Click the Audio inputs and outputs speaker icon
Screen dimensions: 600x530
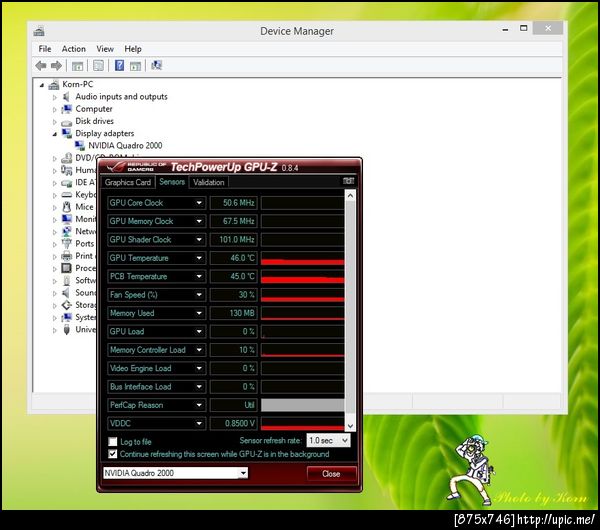66,96
